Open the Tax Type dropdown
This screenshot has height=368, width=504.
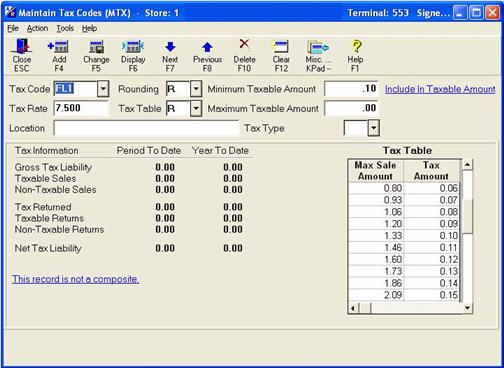373,128
